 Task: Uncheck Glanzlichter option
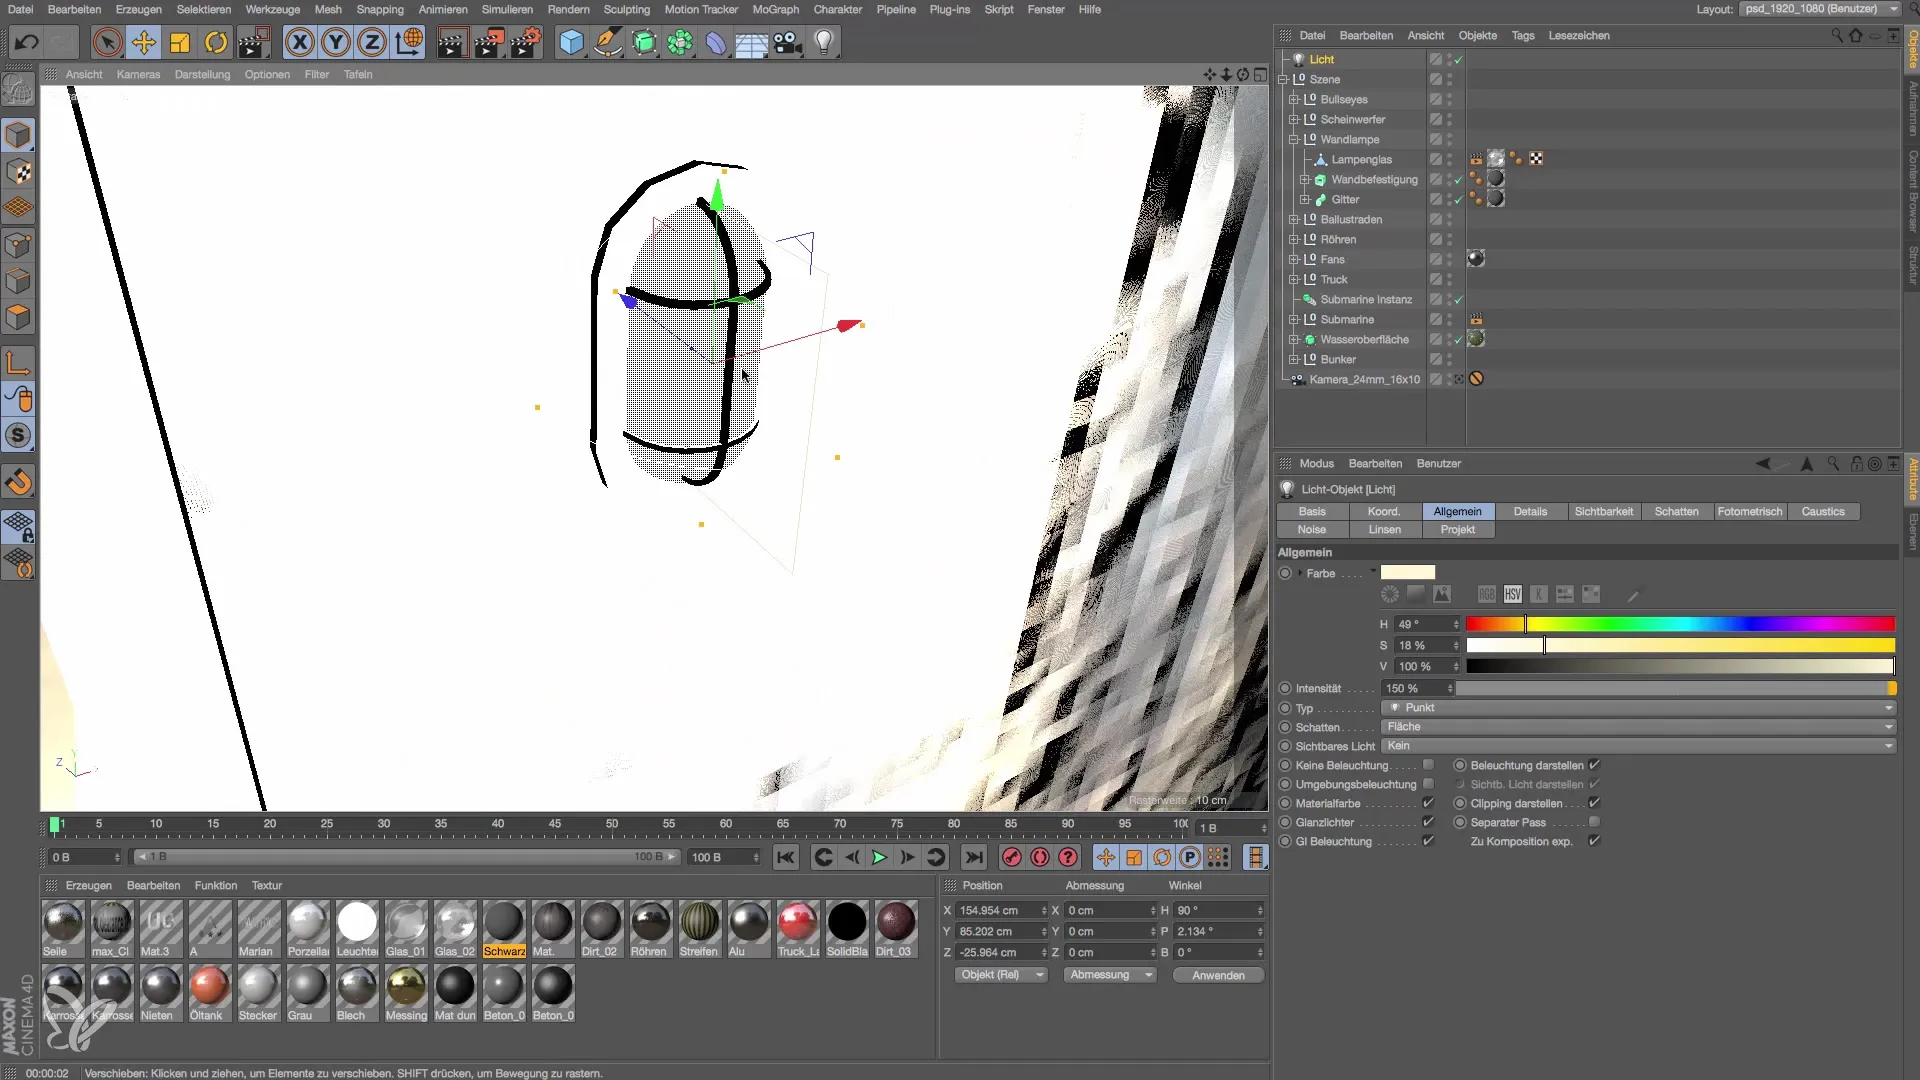1428,822
